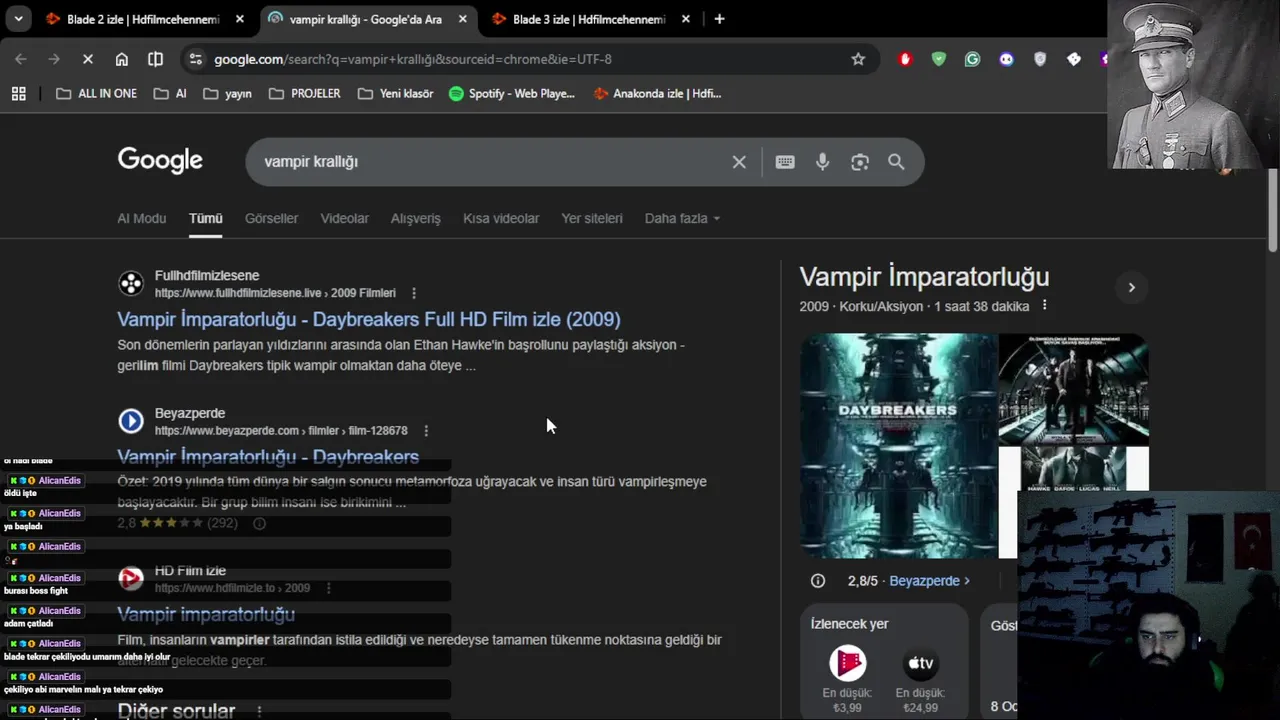The width and height of the screenshot is (1280, 720).
Task: Open the blue round extension icon
Action: (1006, 59)
